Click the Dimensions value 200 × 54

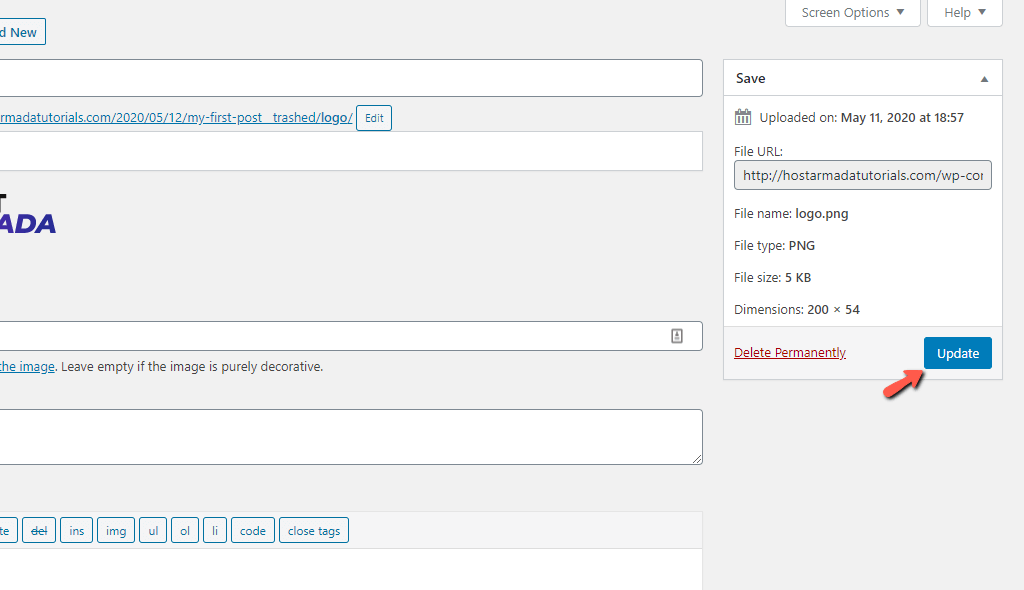833,310
